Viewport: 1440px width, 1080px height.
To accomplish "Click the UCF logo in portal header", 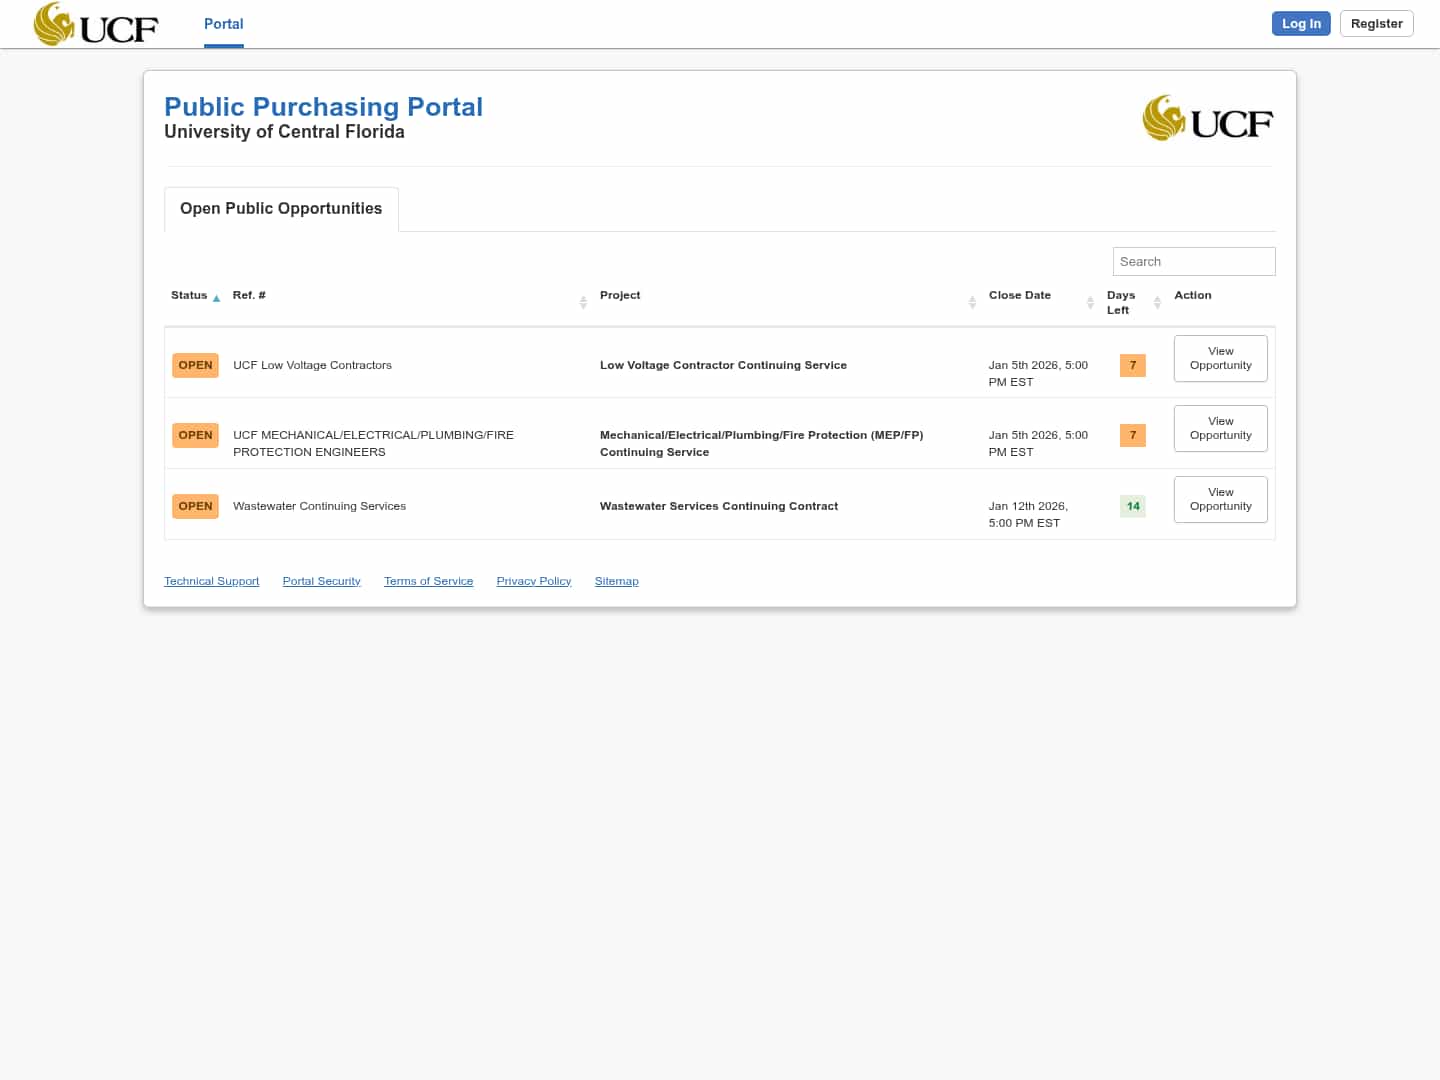I will (x=1207, y=119).
